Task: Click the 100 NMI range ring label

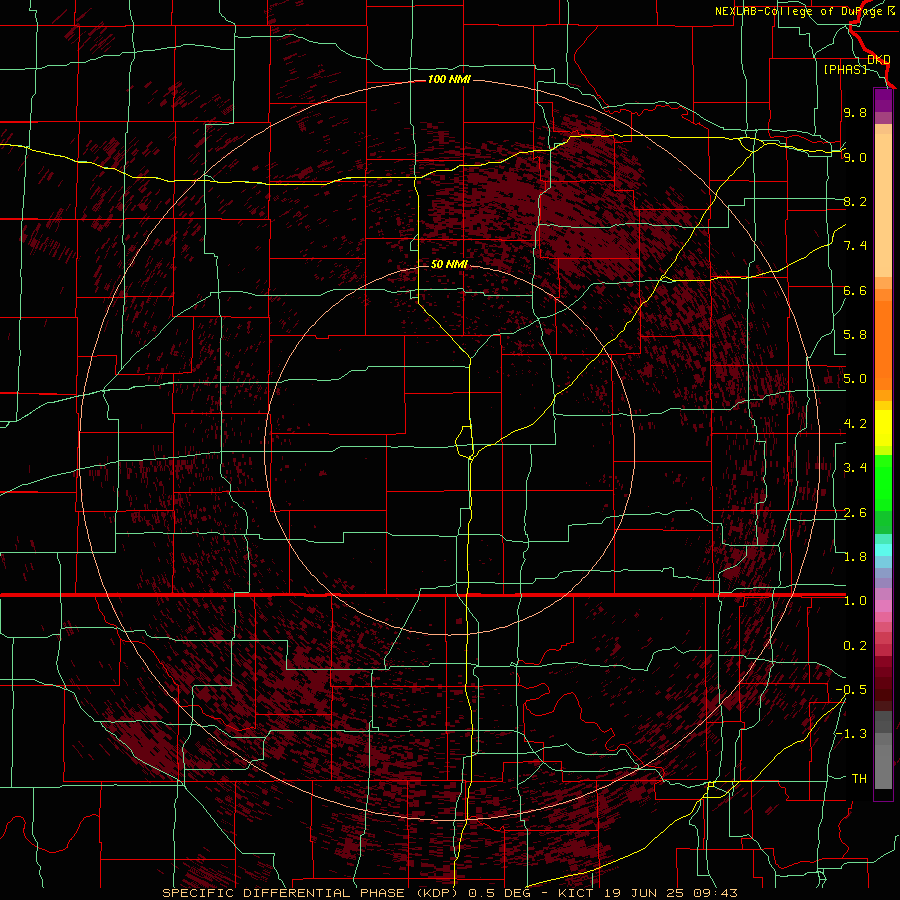Action: [x=449, y=79]
